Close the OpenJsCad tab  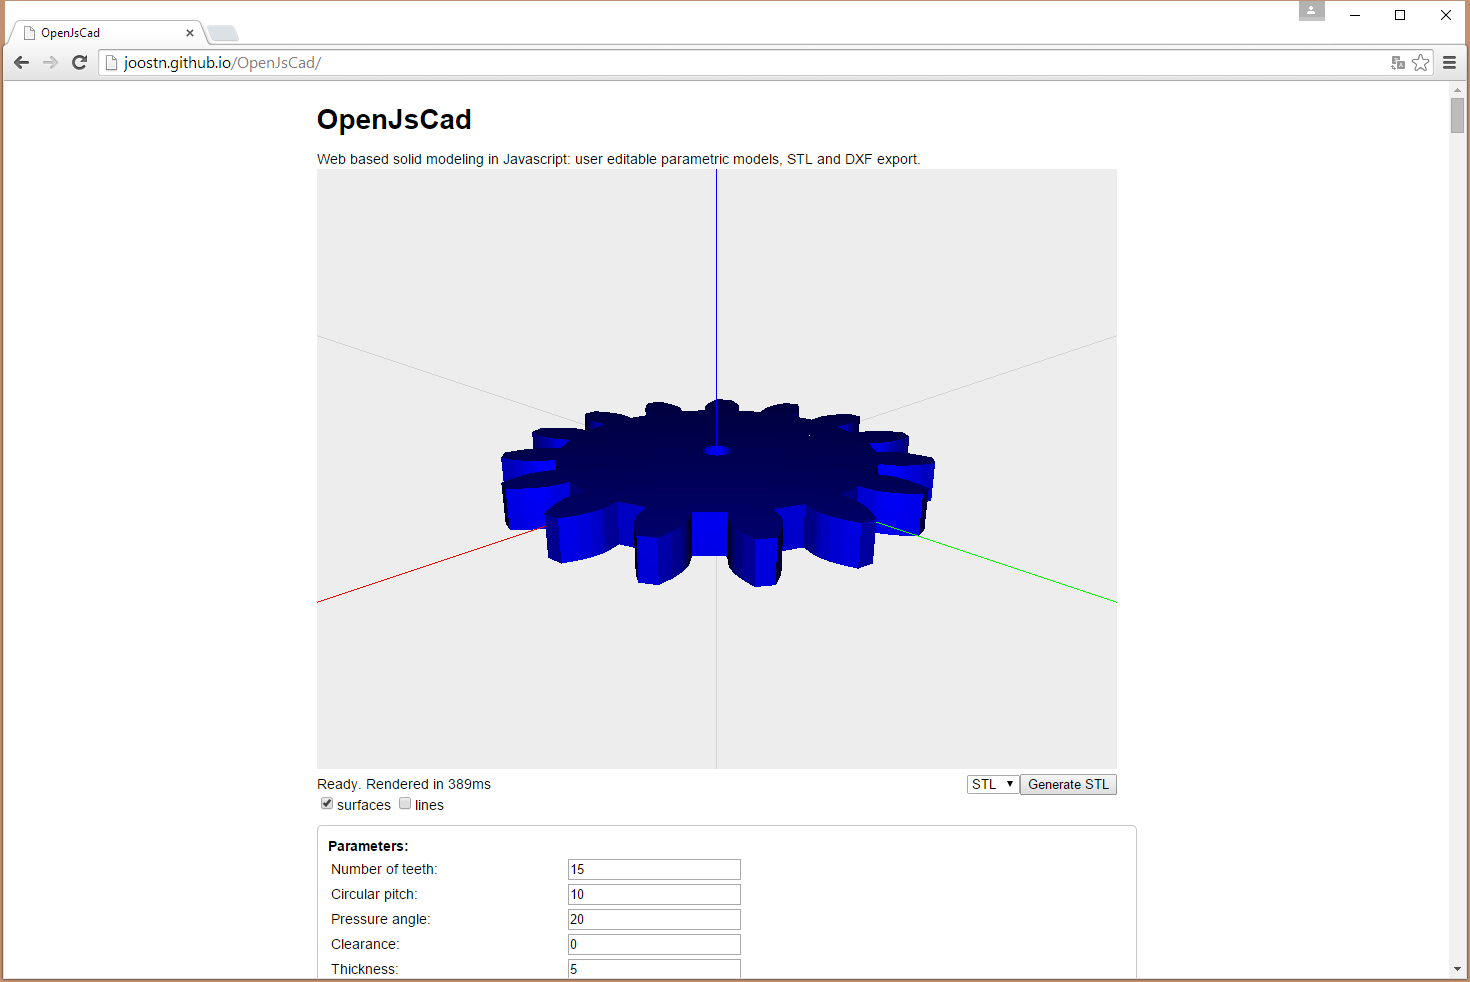pyautogui.click(x=189, y=33)
